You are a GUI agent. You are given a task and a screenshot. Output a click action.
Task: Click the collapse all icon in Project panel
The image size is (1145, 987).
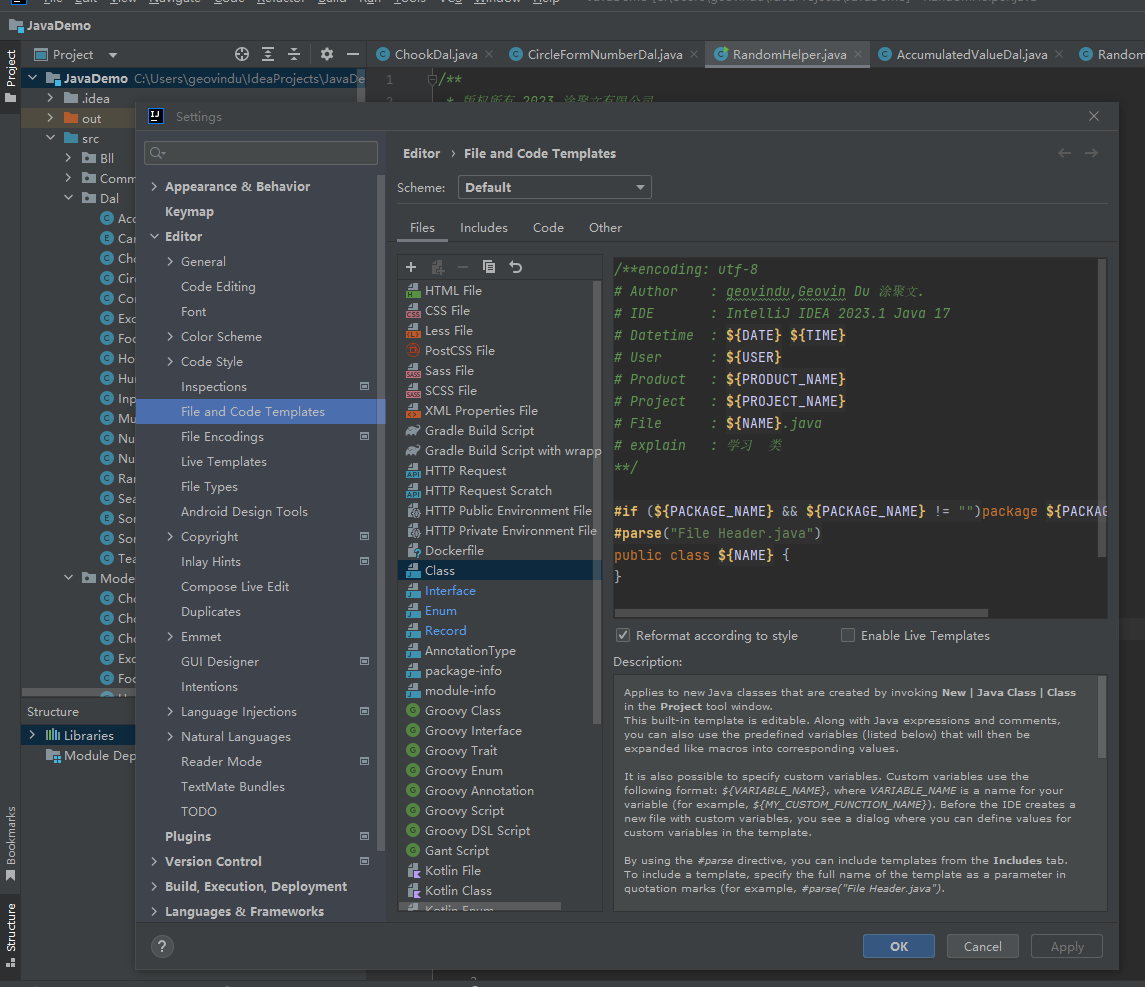tap(294, 54)
